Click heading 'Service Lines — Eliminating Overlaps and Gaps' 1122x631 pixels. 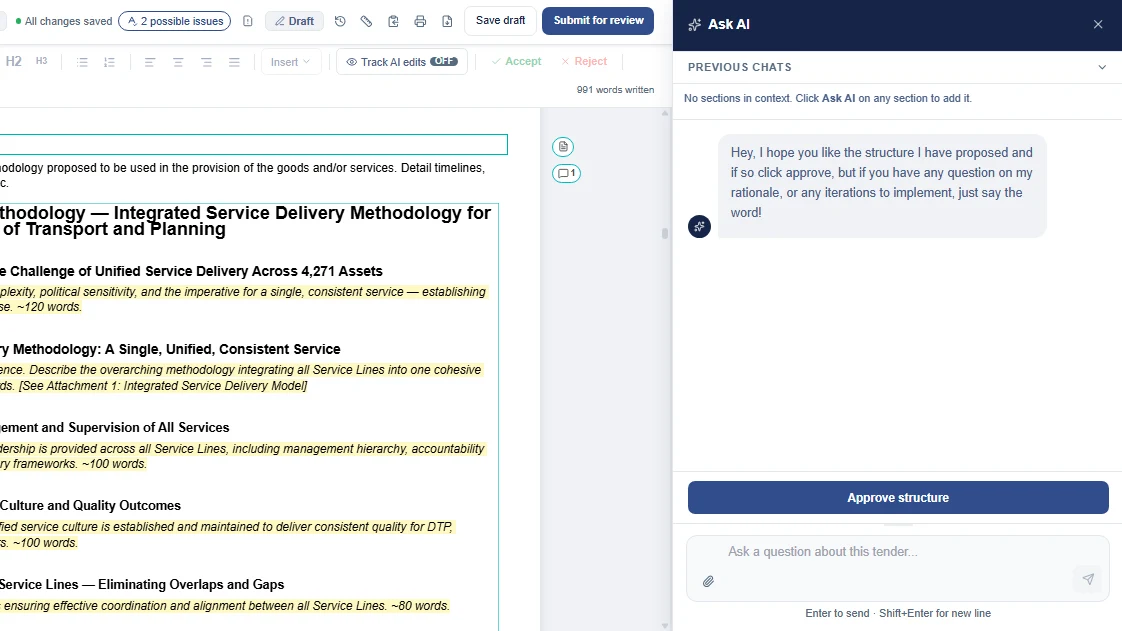click(142, 584)
